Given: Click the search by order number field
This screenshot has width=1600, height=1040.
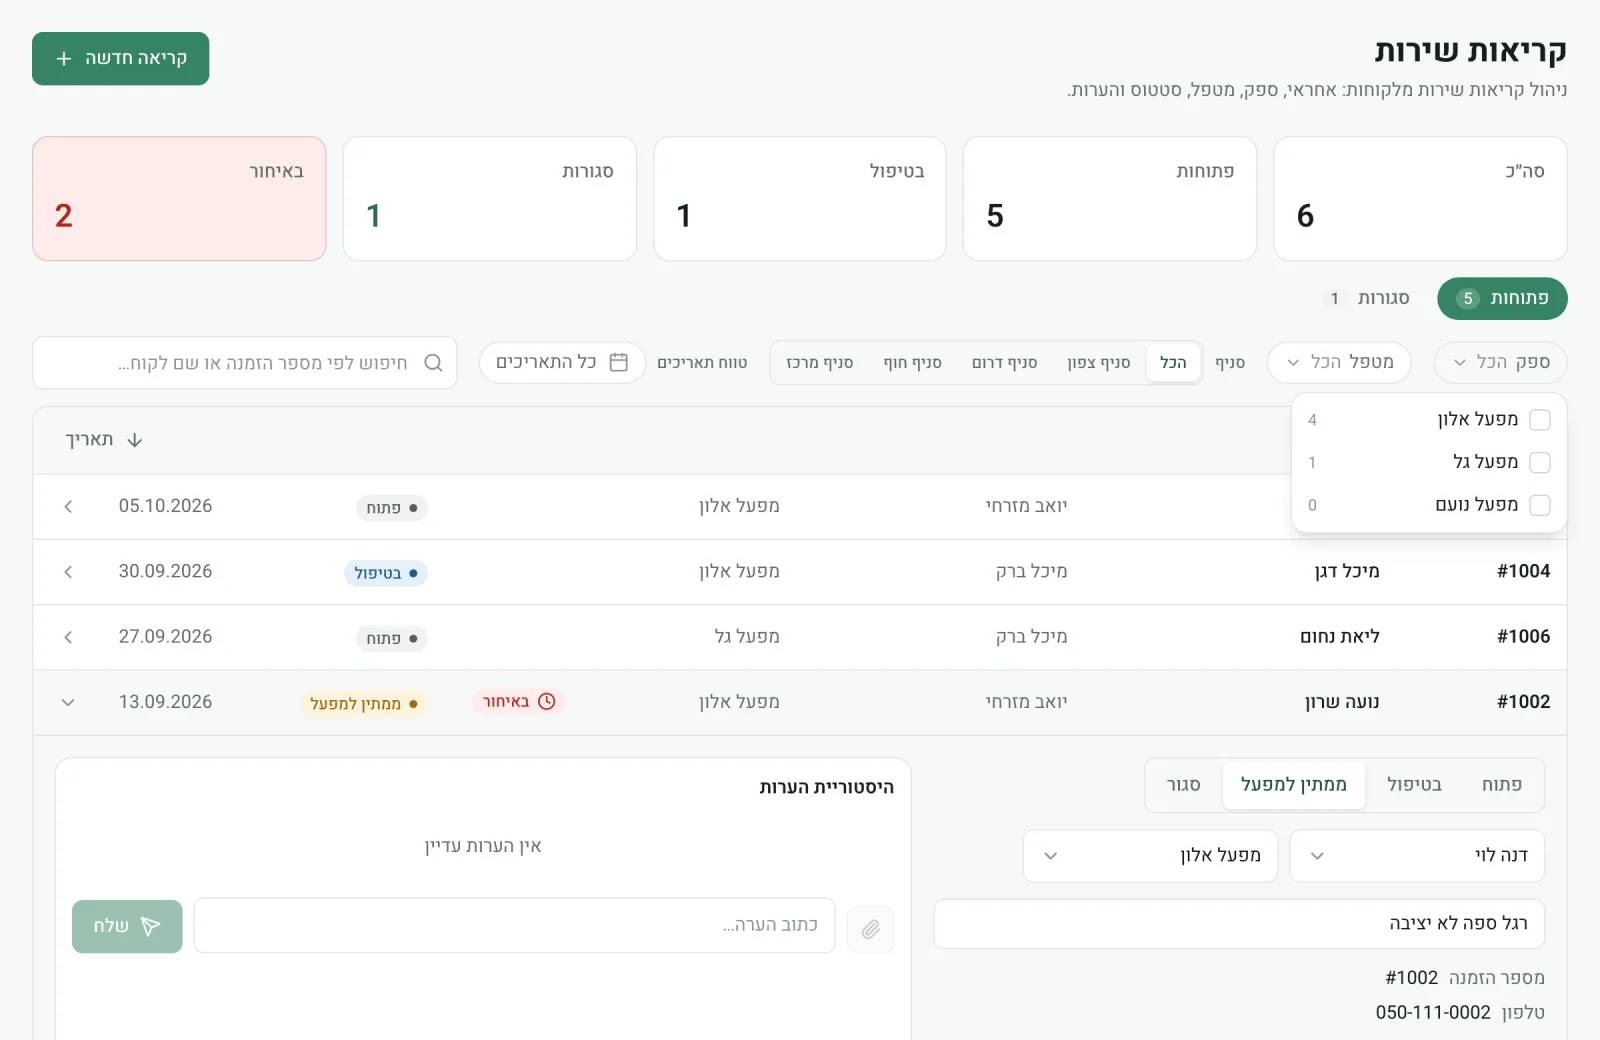Looking at the screenshot, I should 245,363.
